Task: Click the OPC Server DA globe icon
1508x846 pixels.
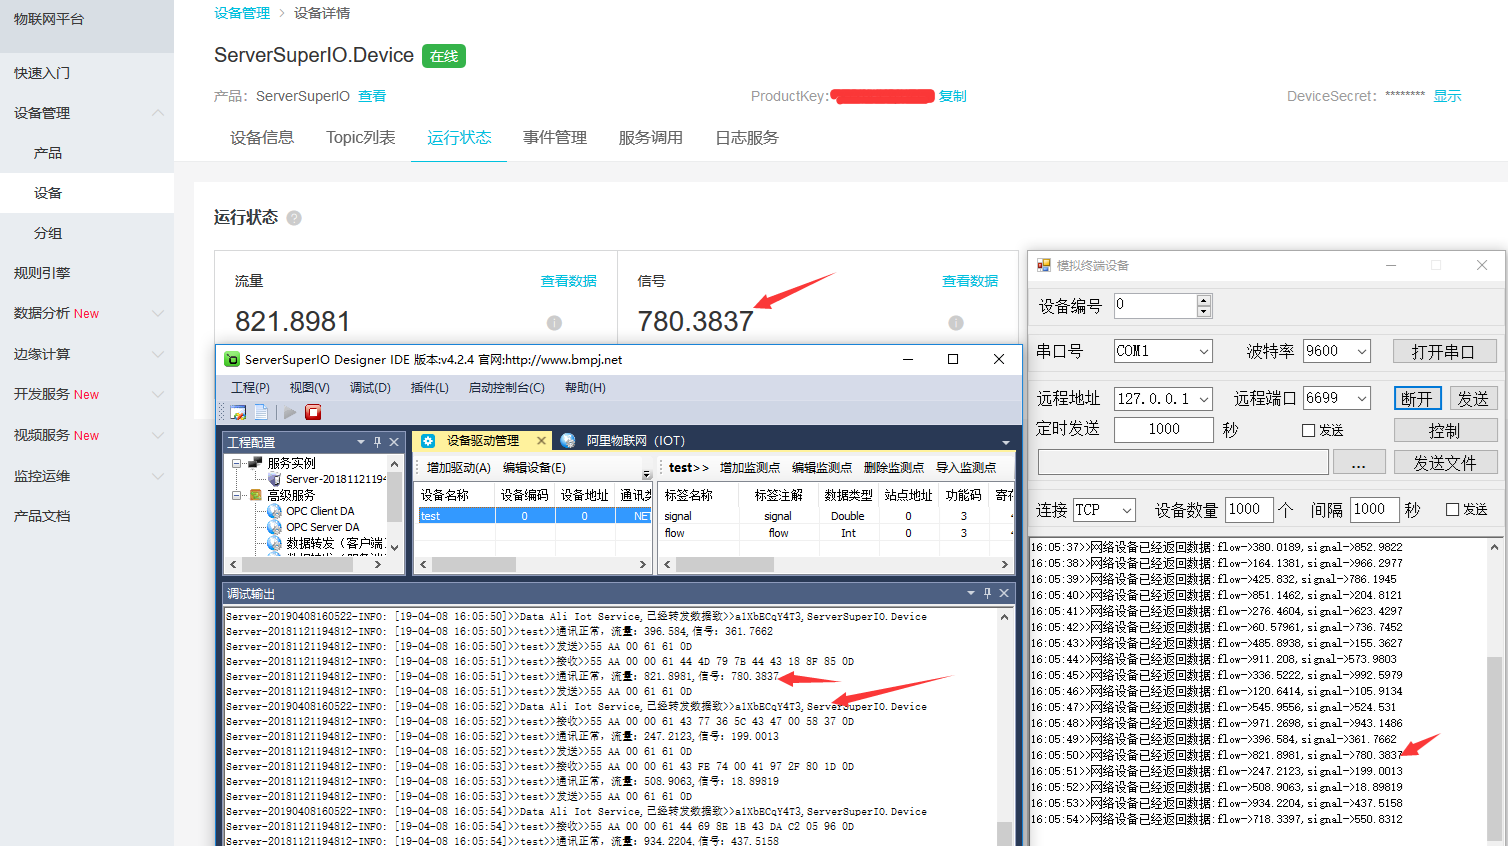Action: [274, 527]
